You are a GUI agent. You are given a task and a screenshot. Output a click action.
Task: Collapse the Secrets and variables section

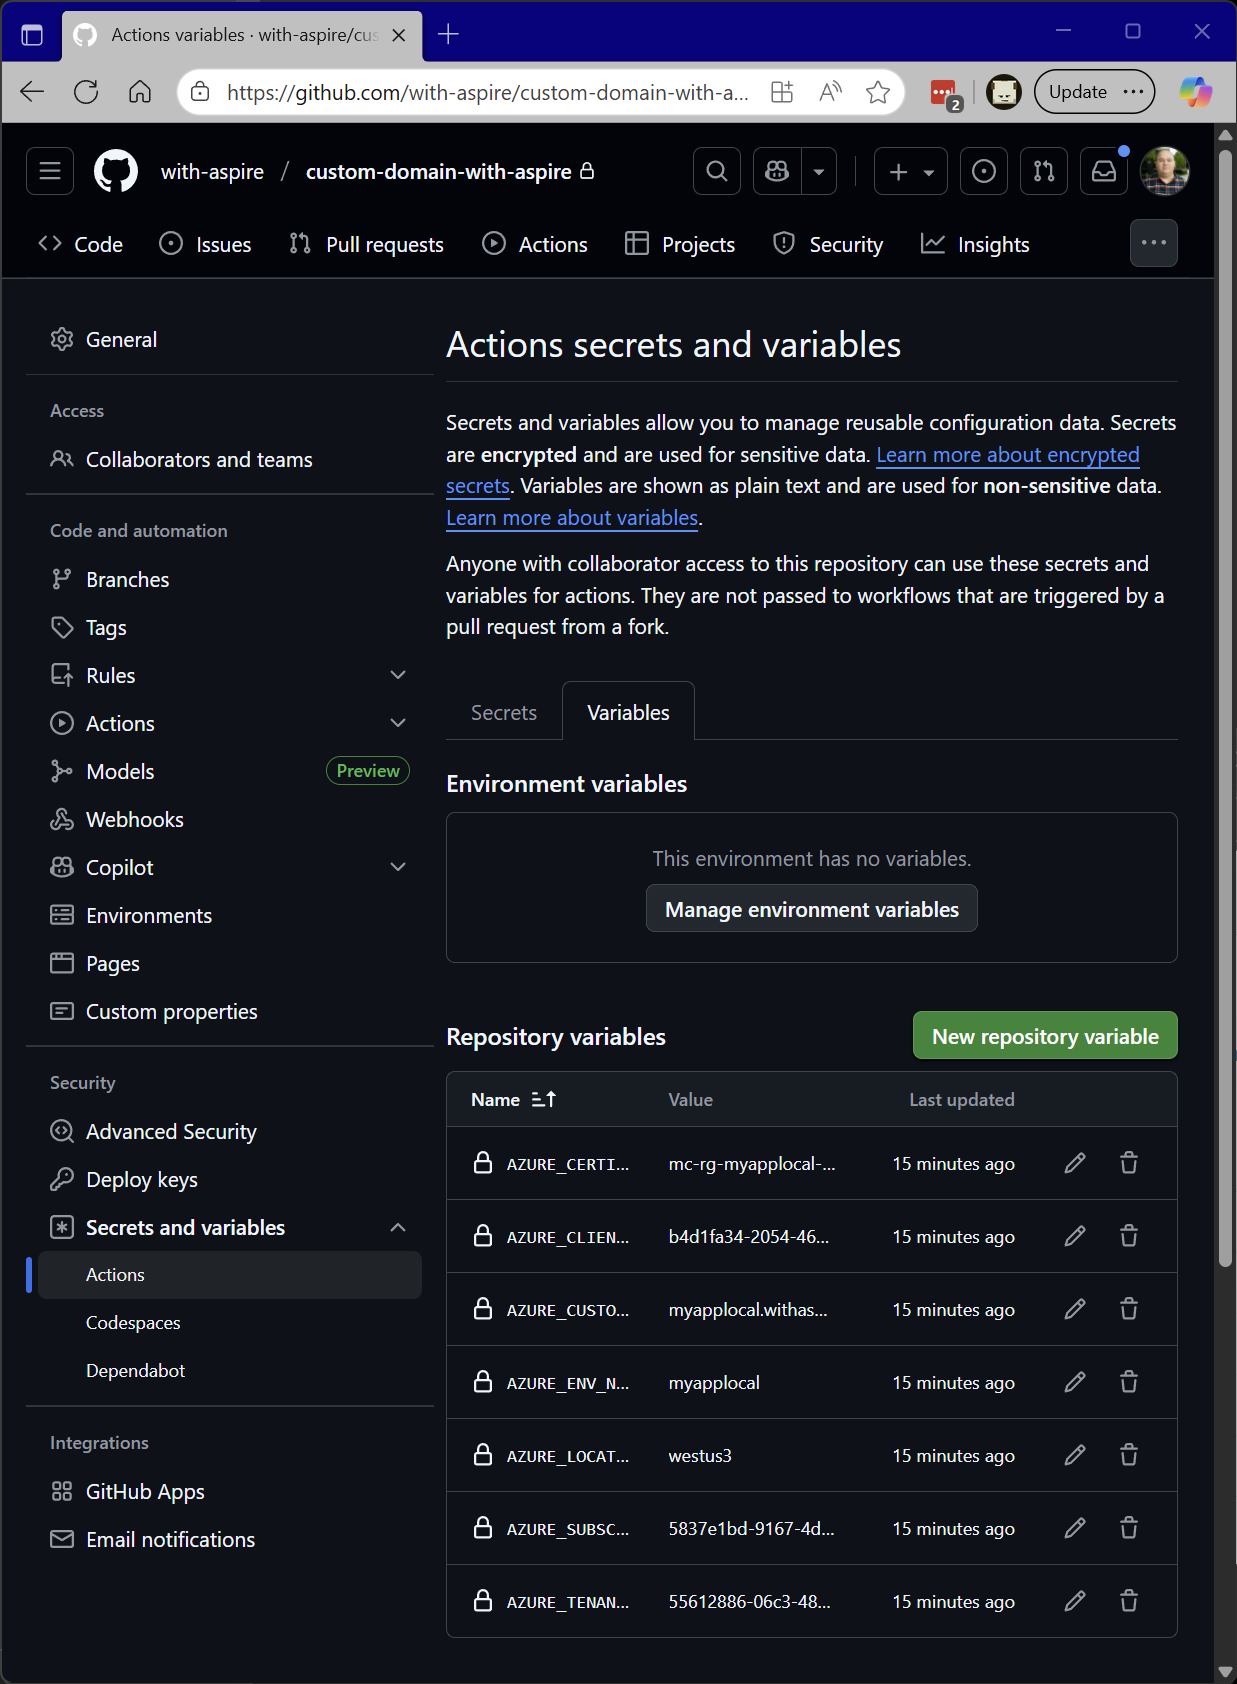pos(398,1227)
